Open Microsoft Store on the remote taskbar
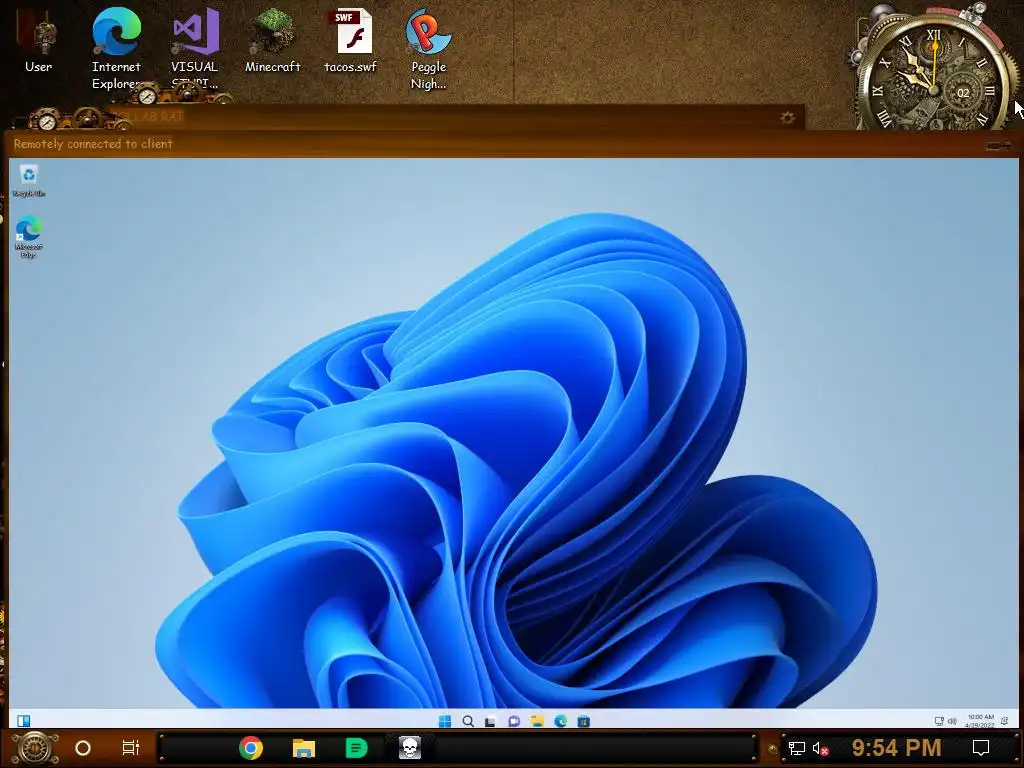The image size is (1024, 768). (x=584, y=721)
